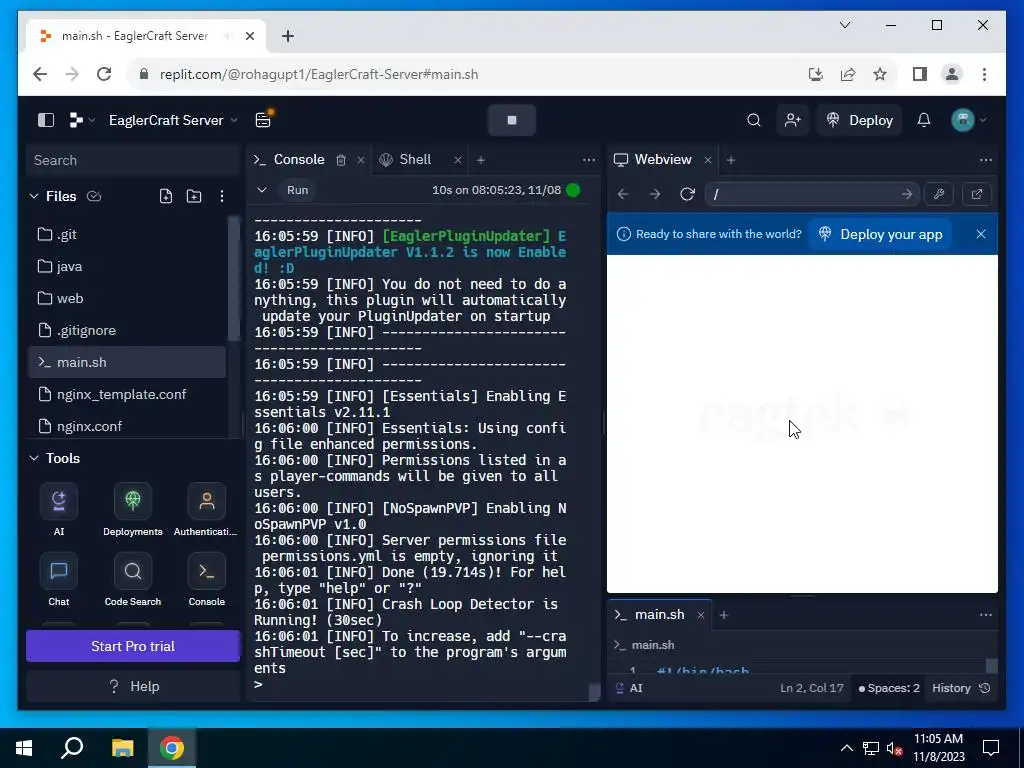Click the Webview URL path field
Image resolution: width=1024 pixels, height=768 pixels.
812,194
